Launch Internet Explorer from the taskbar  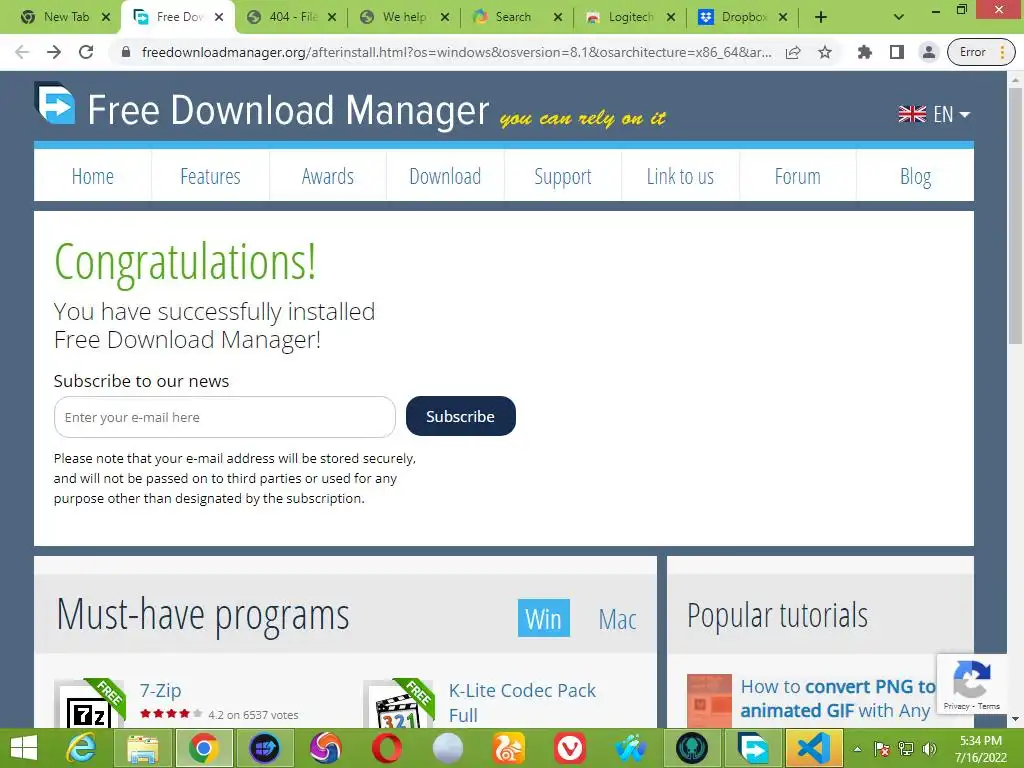[81, 748]
